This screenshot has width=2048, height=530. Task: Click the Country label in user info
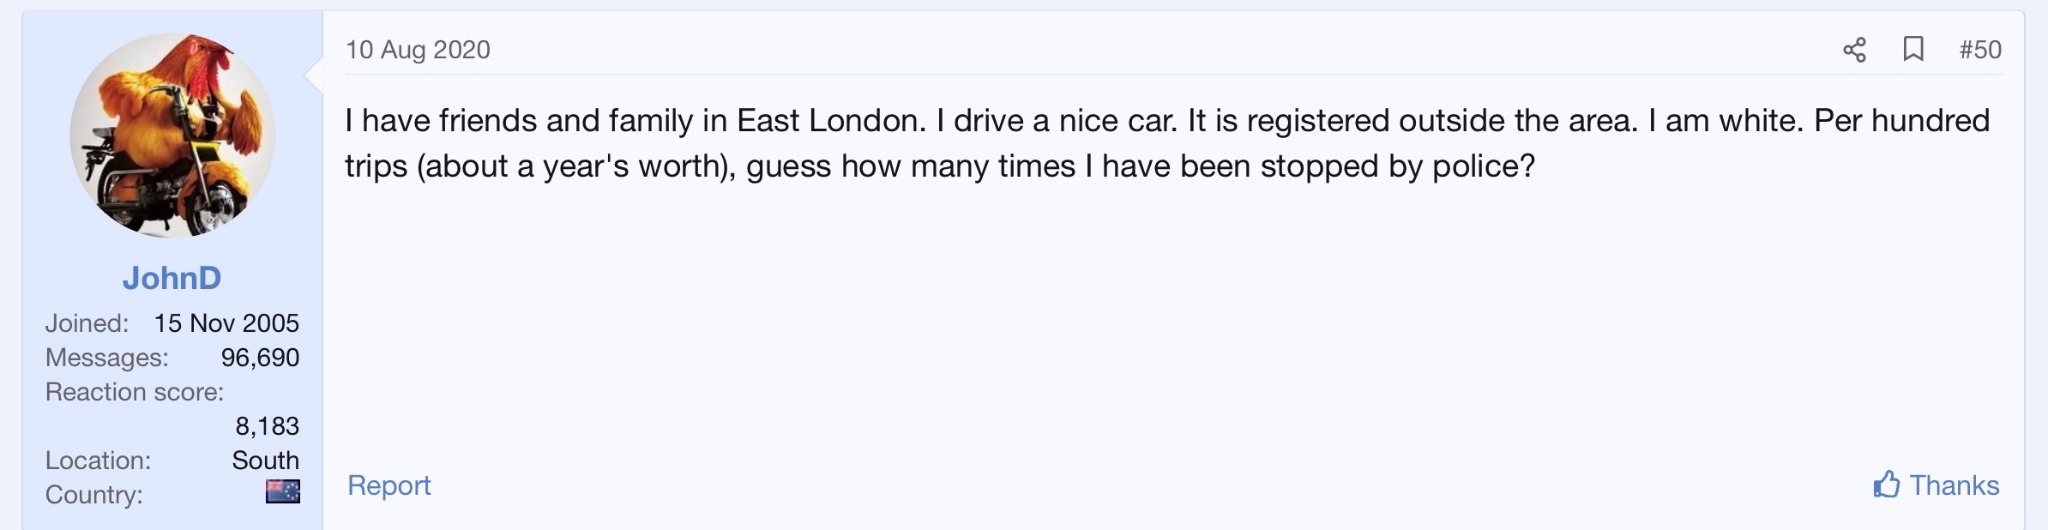94,495
